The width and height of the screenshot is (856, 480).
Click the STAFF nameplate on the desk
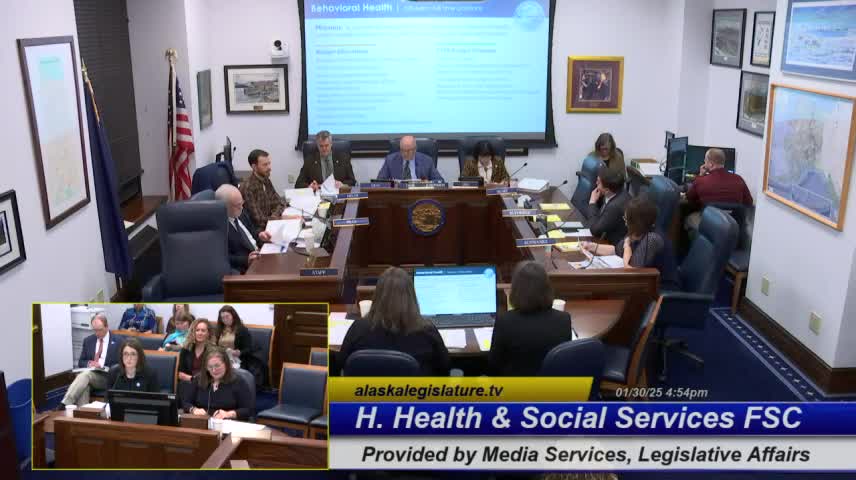point(319,272)
